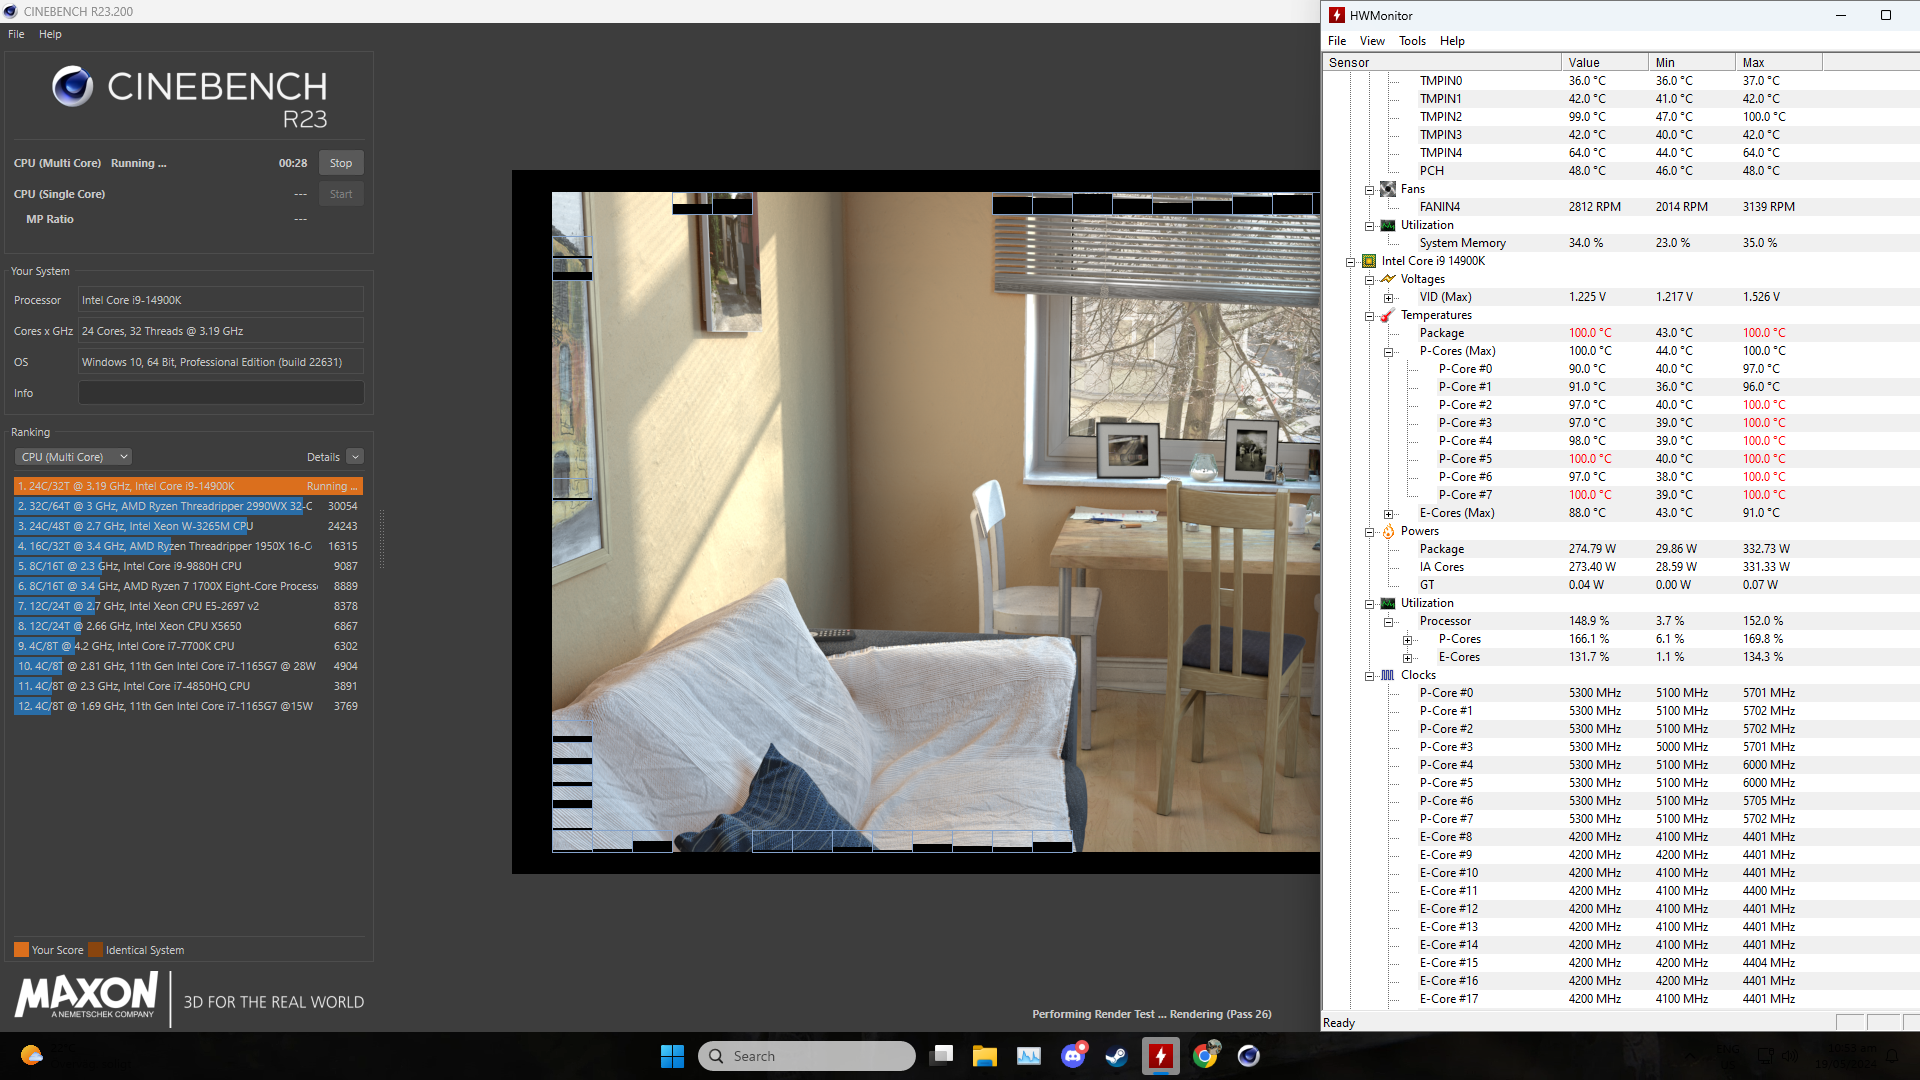
Task: Open Task View from the taskbar
Action: click(941, 1056)
